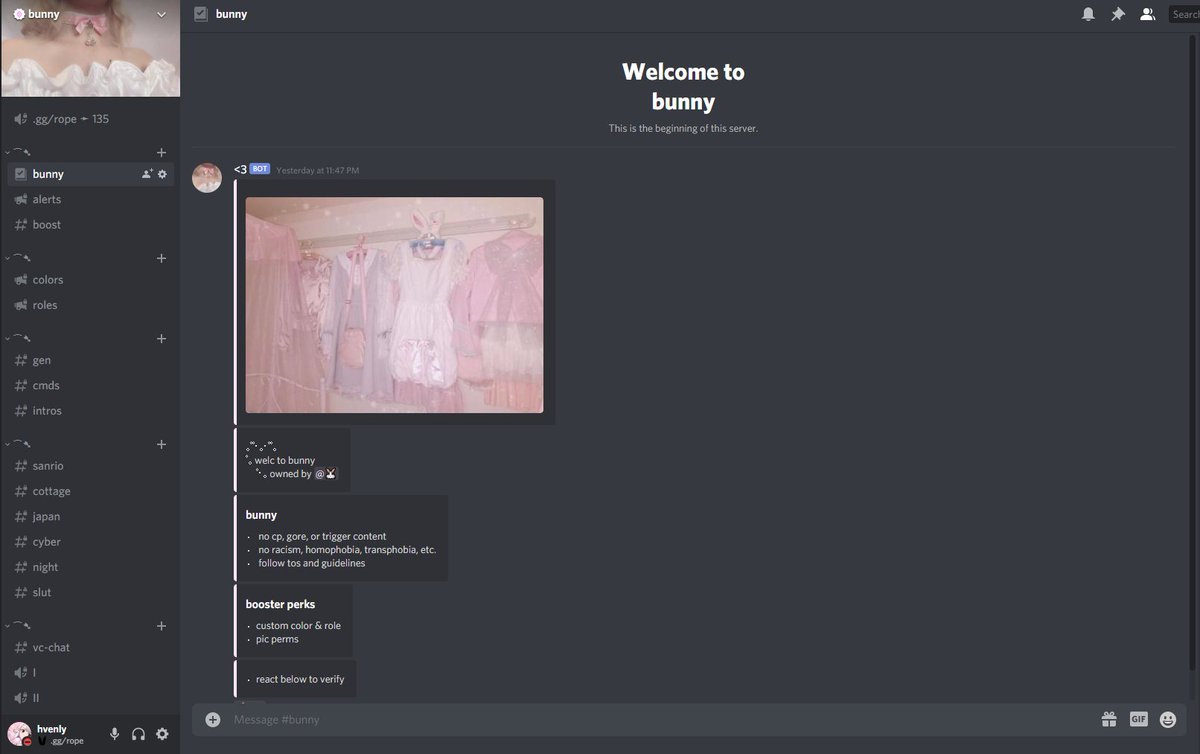Open the emoji picker

(x=1167, y=719)
